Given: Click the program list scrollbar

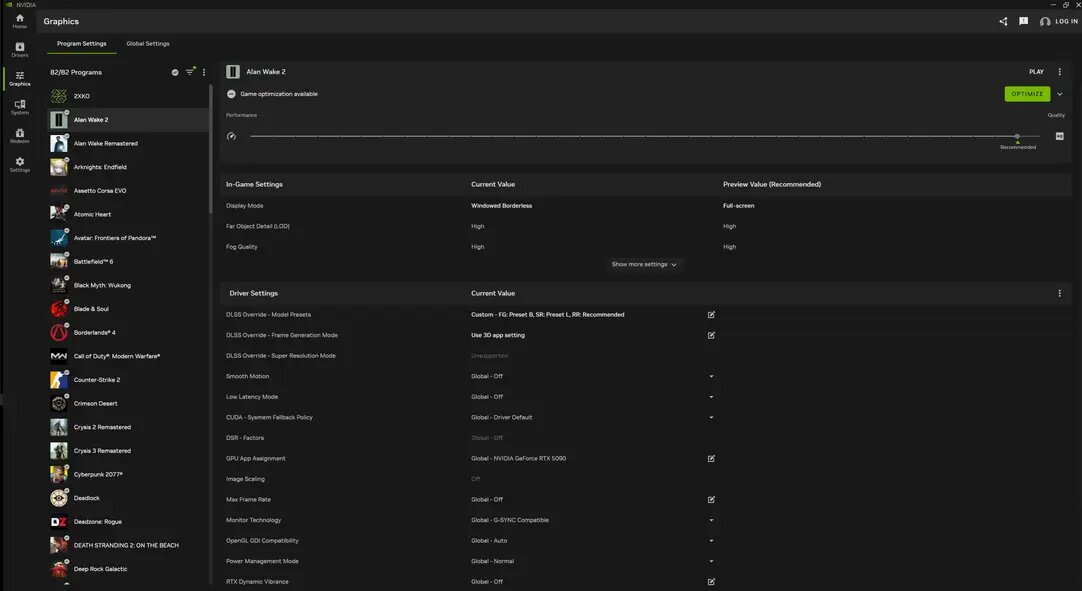Looking at the screenshot, I should (x=210, y=148).
